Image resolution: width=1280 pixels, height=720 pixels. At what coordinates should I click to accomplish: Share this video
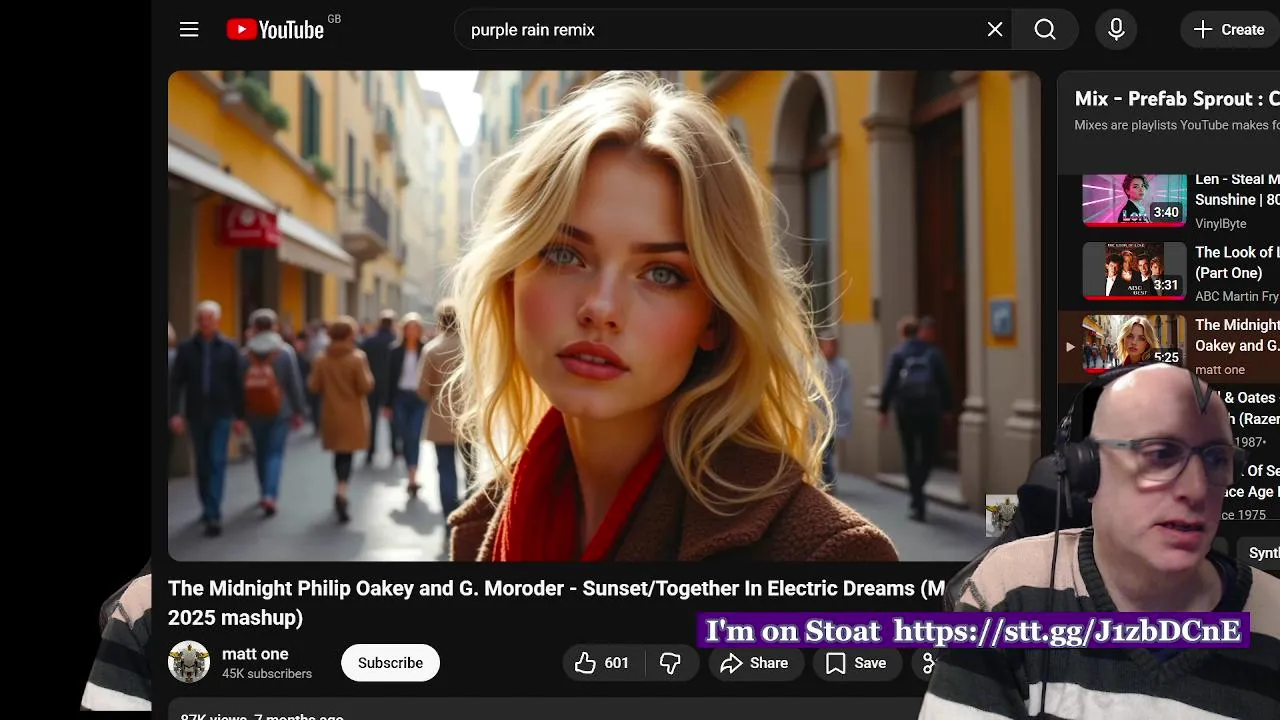pos(754,663)
